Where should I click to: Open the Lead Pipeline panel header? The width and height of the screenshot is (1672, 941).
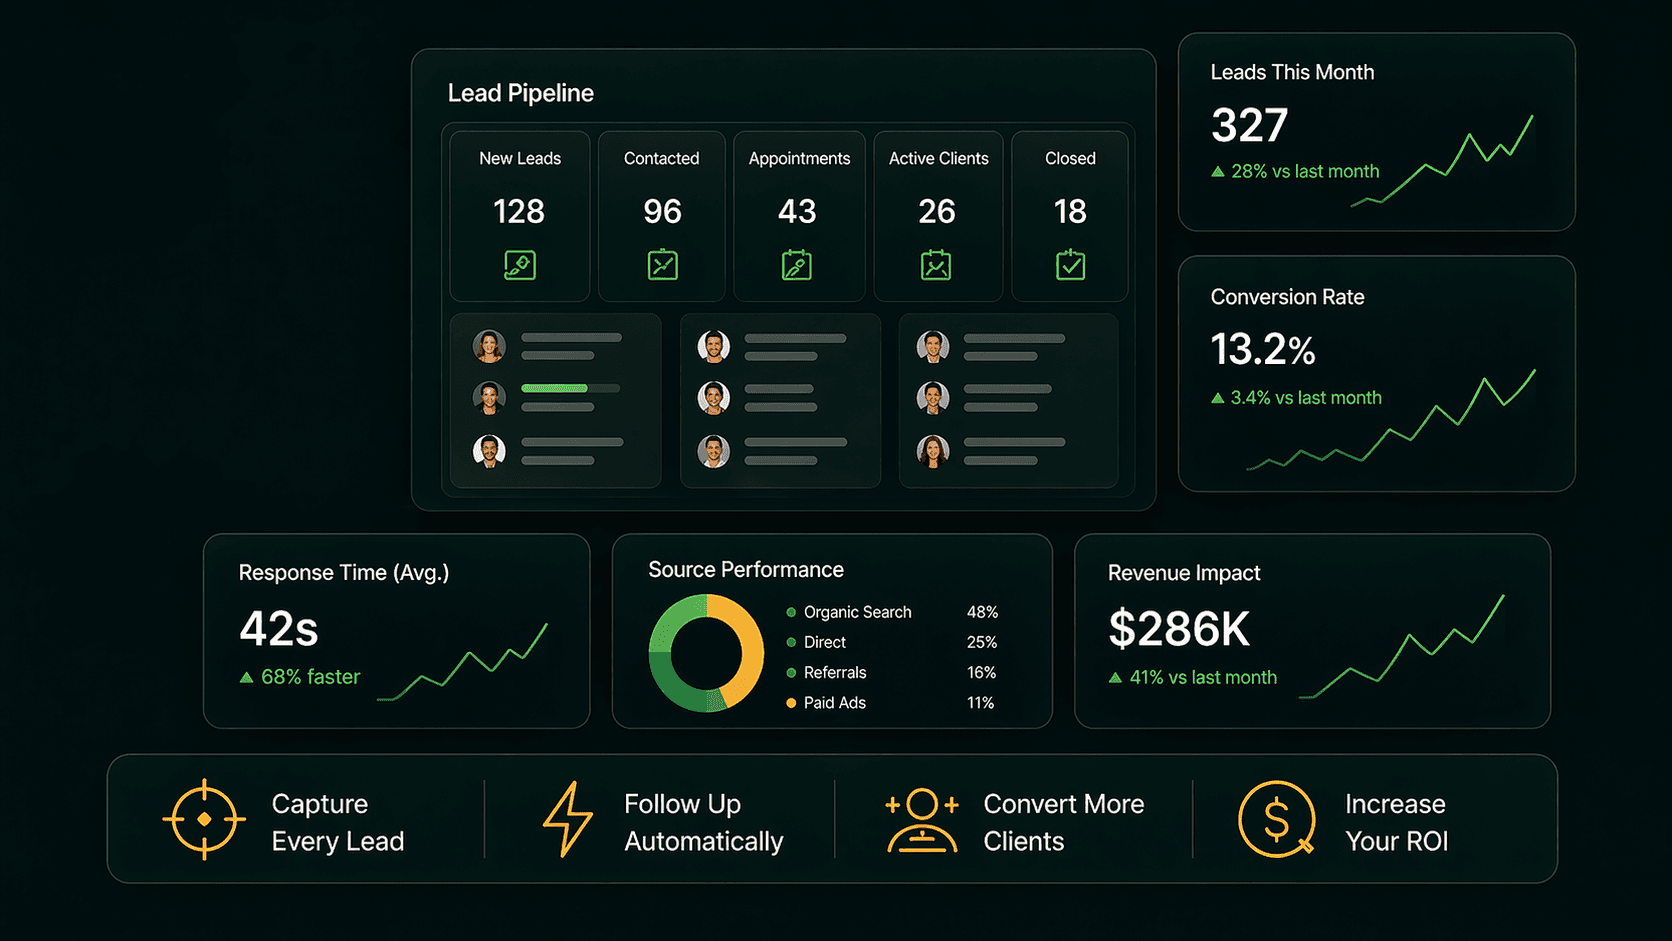(520, 93)
